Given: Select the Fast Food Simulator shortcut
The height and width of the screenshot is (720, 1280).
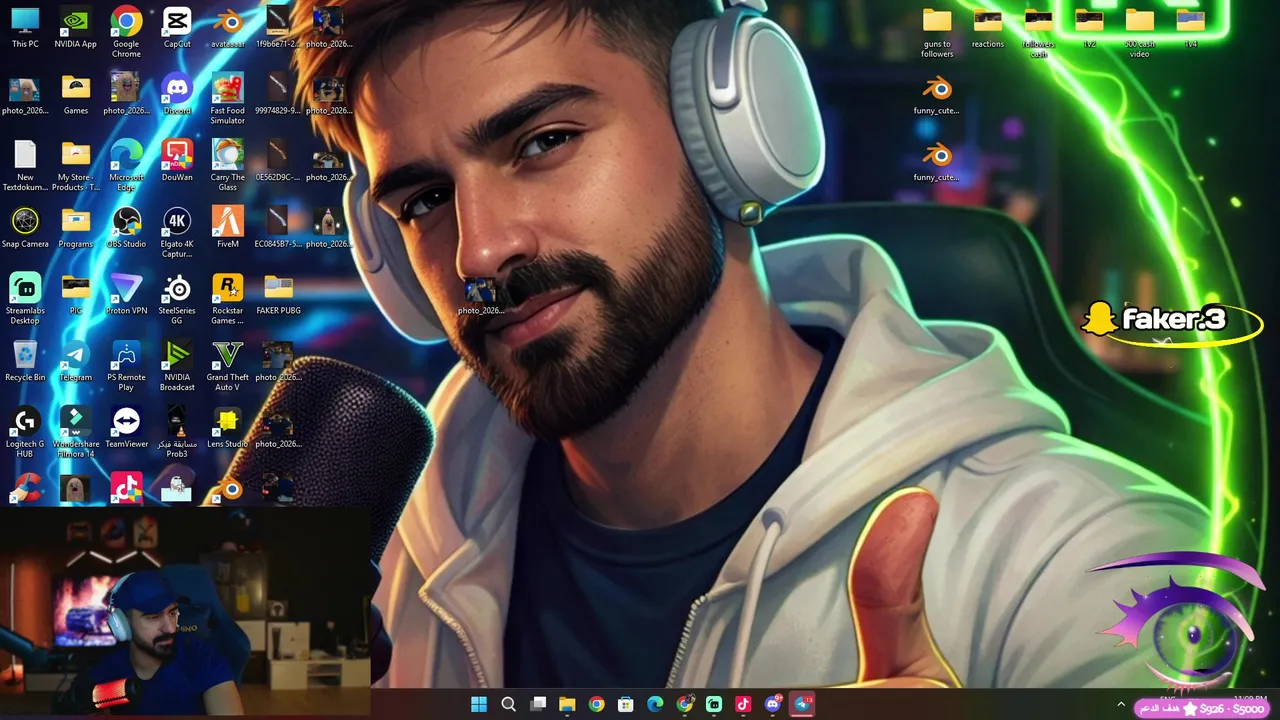Looking at the screenshot, I should tap(228, 99).
